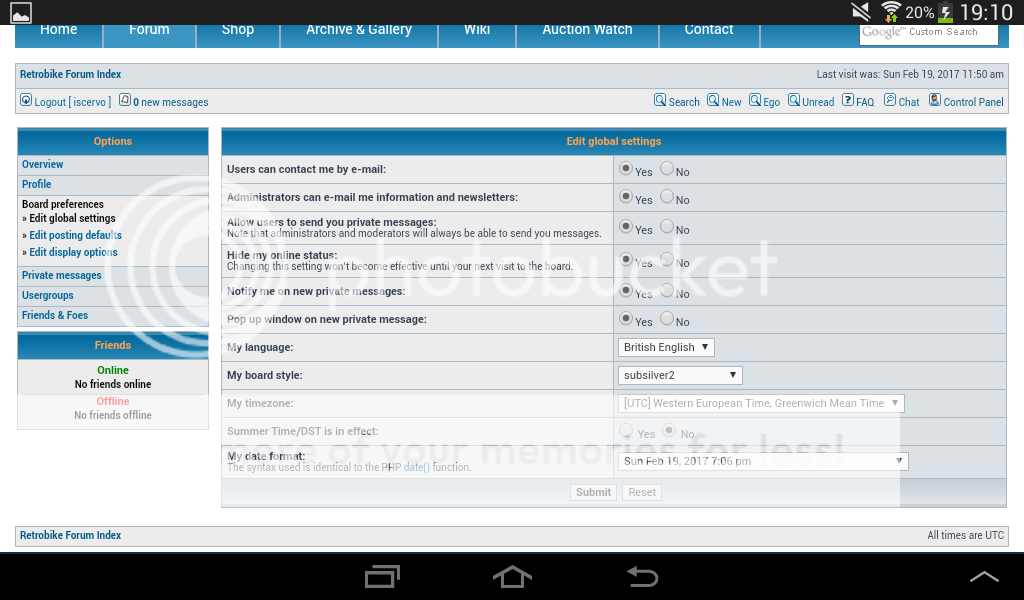Tap the battery charging icon
Screen dimensions: 1024x600
(946, 12)
